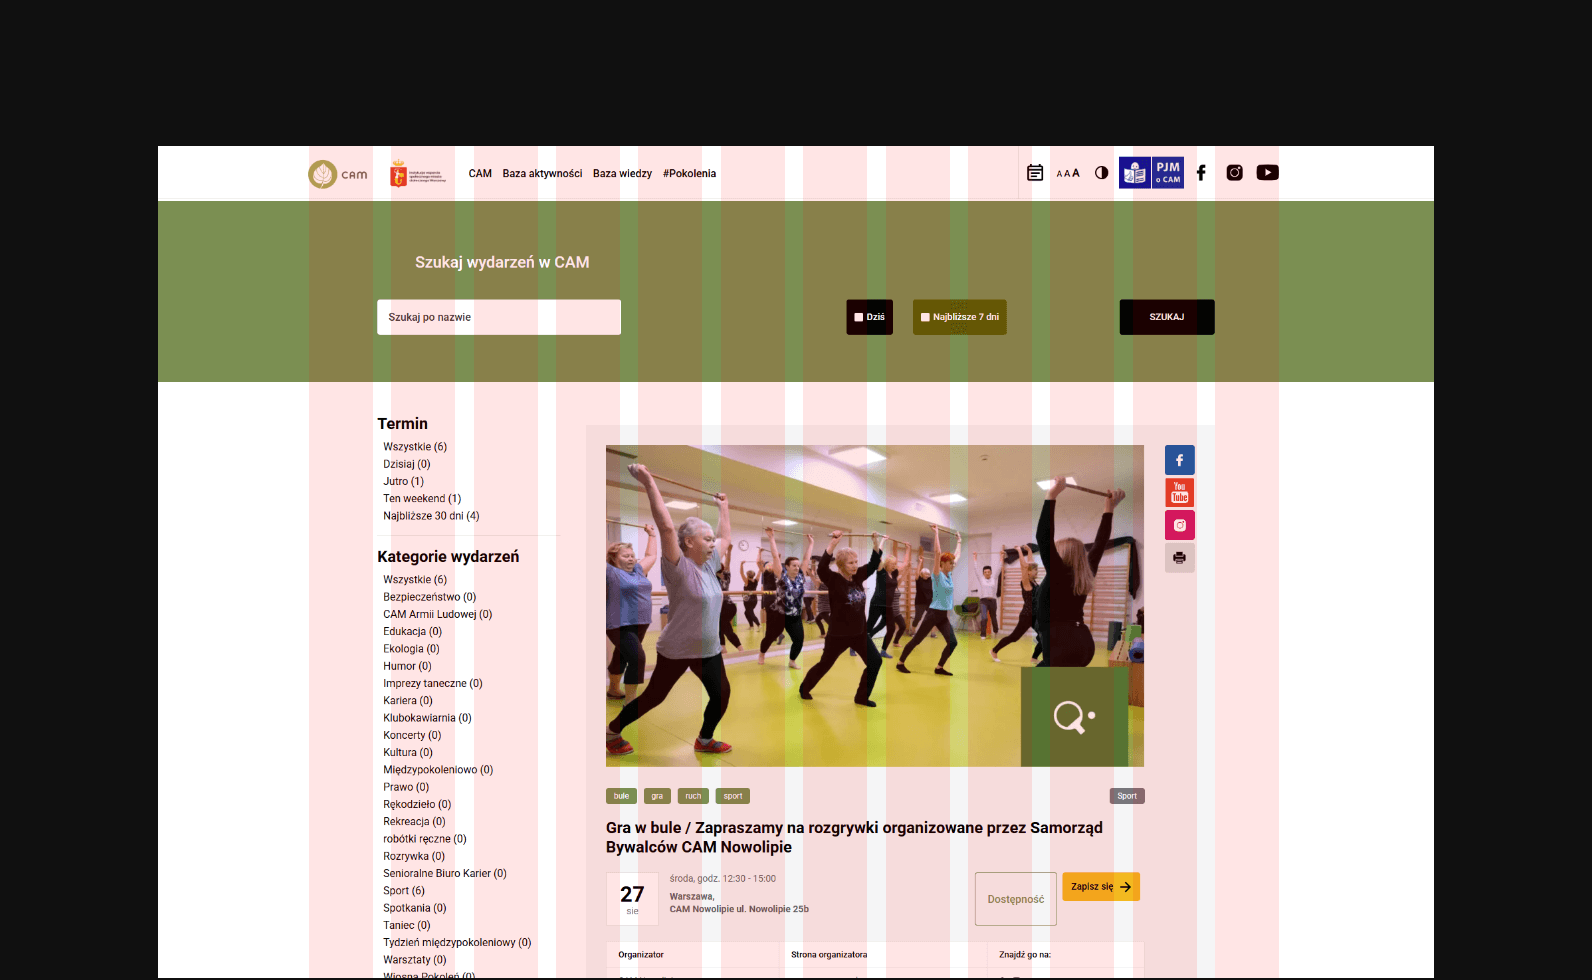1592x980 pixels.
Task: Click the AAA font size control
Action: (x=1068, y=173)
